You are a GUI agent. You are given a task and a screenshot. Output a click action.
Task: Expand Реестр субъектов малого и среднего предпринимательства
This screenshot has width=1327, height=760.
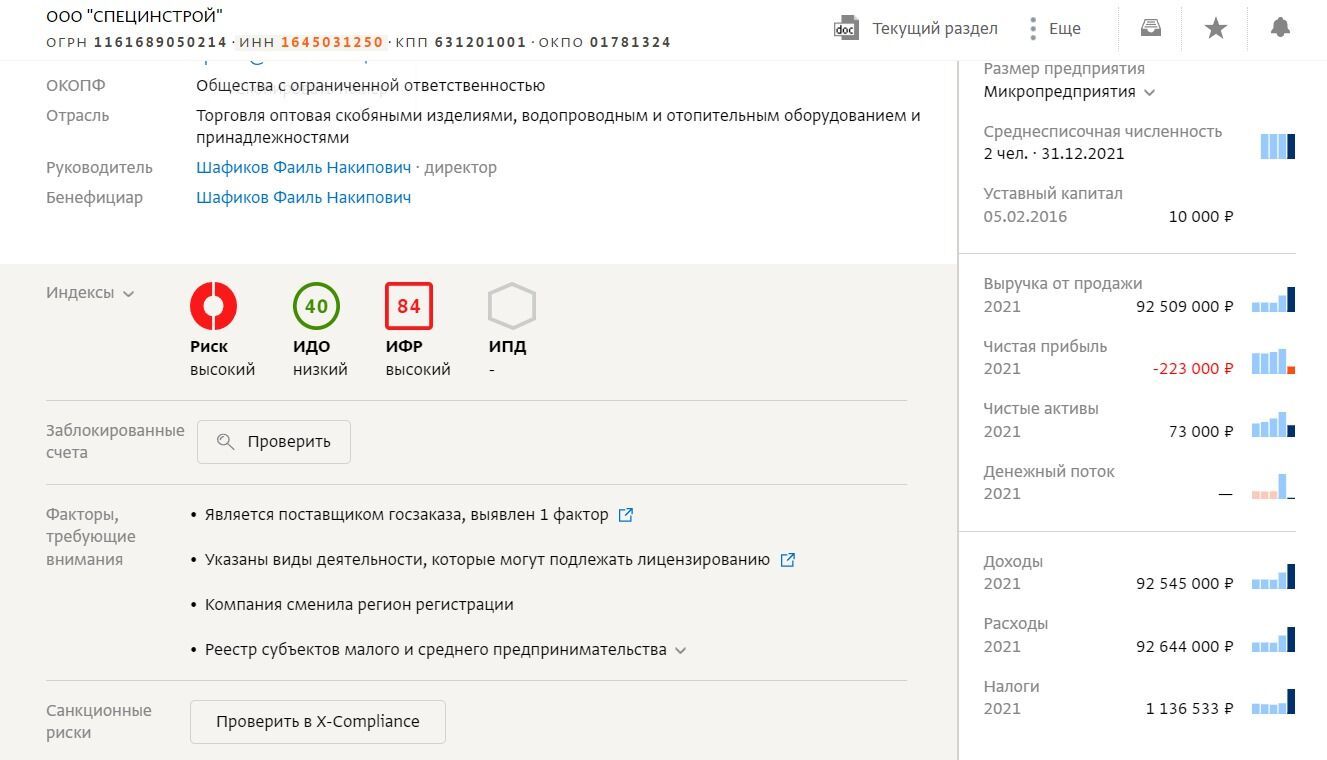pyautogui.click(x=680, y=650)
